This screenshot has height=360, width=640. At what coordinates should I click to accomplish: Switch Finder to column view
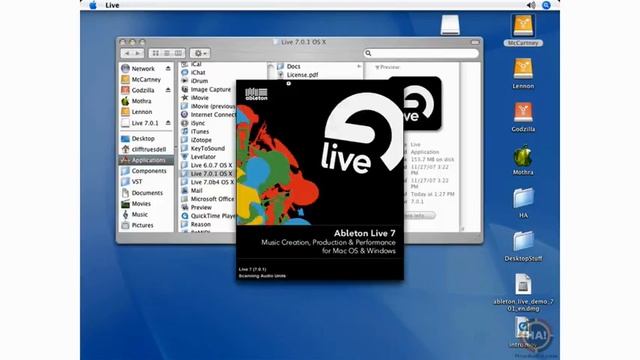pos(178,53)
